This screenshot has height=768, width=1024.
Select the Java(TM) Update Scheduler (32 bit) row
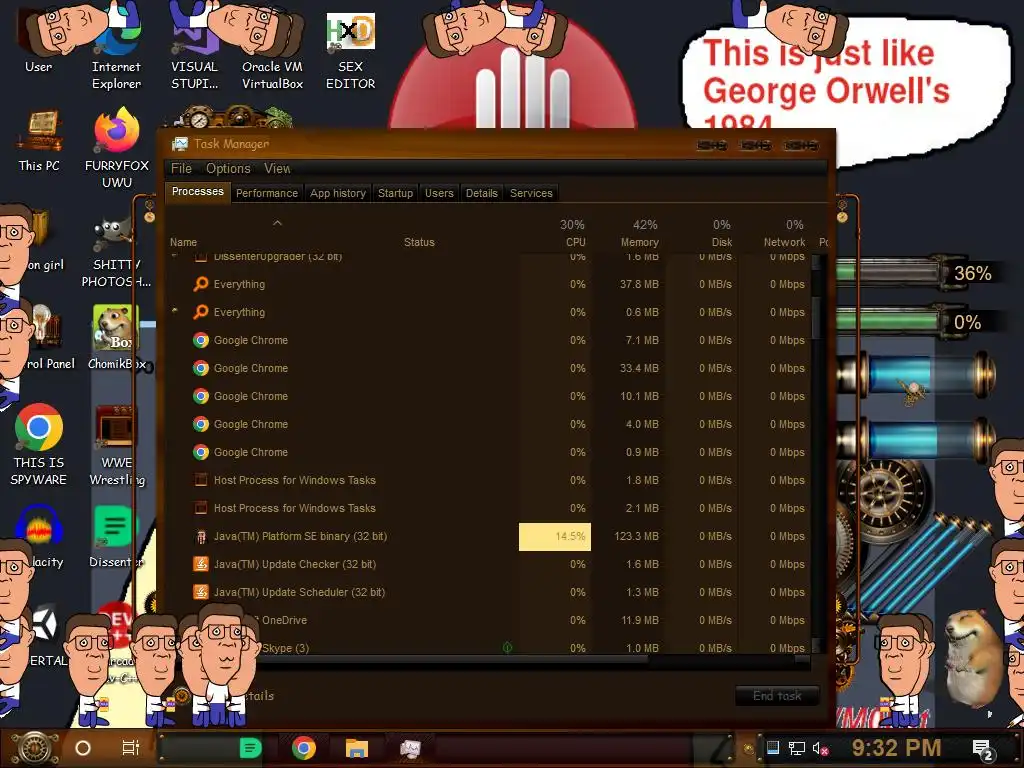point(488,592)
